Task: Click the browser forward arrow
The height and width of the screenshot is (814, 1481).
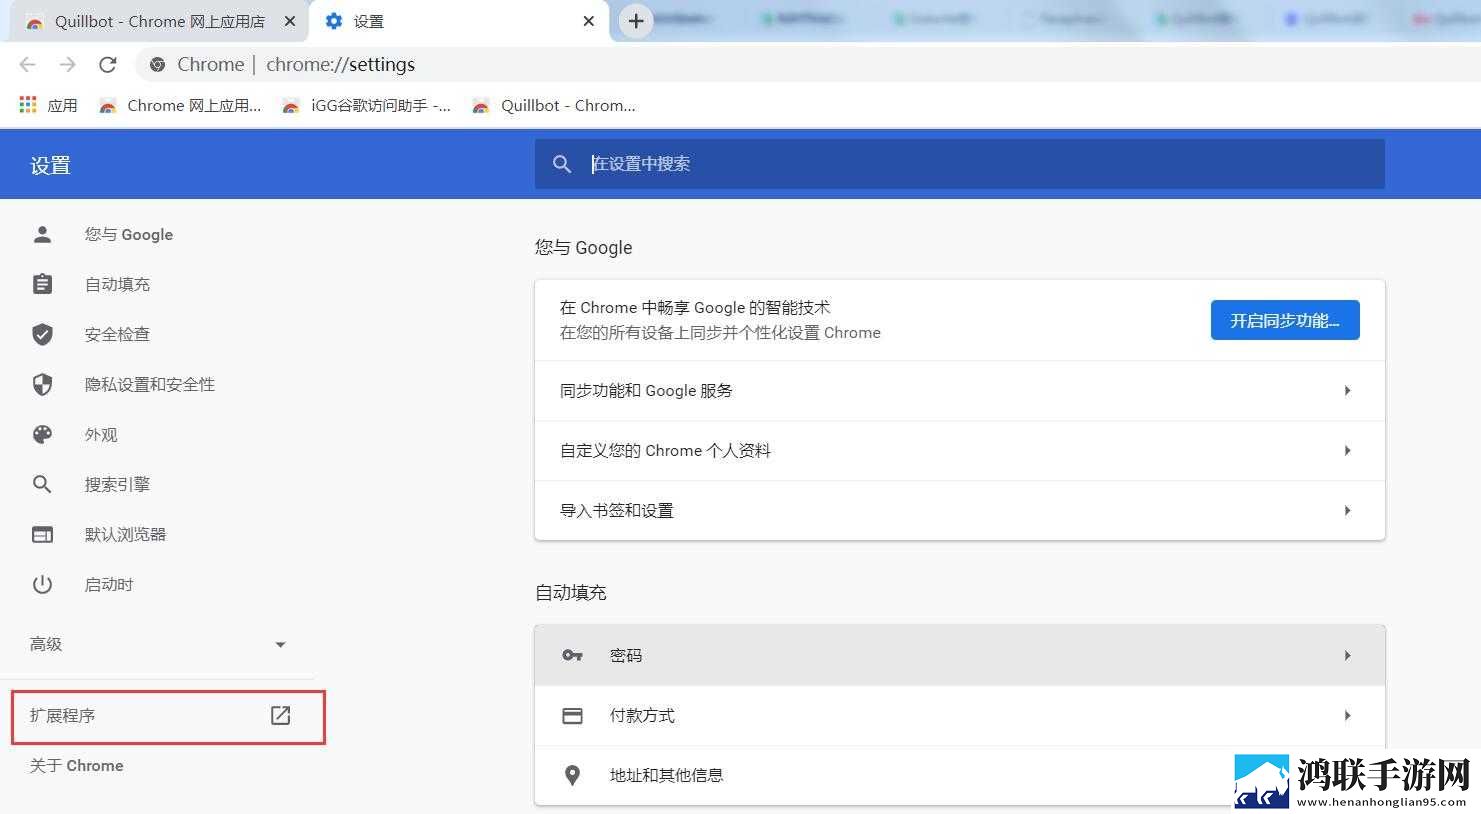Action: click(x=67, y=65)
